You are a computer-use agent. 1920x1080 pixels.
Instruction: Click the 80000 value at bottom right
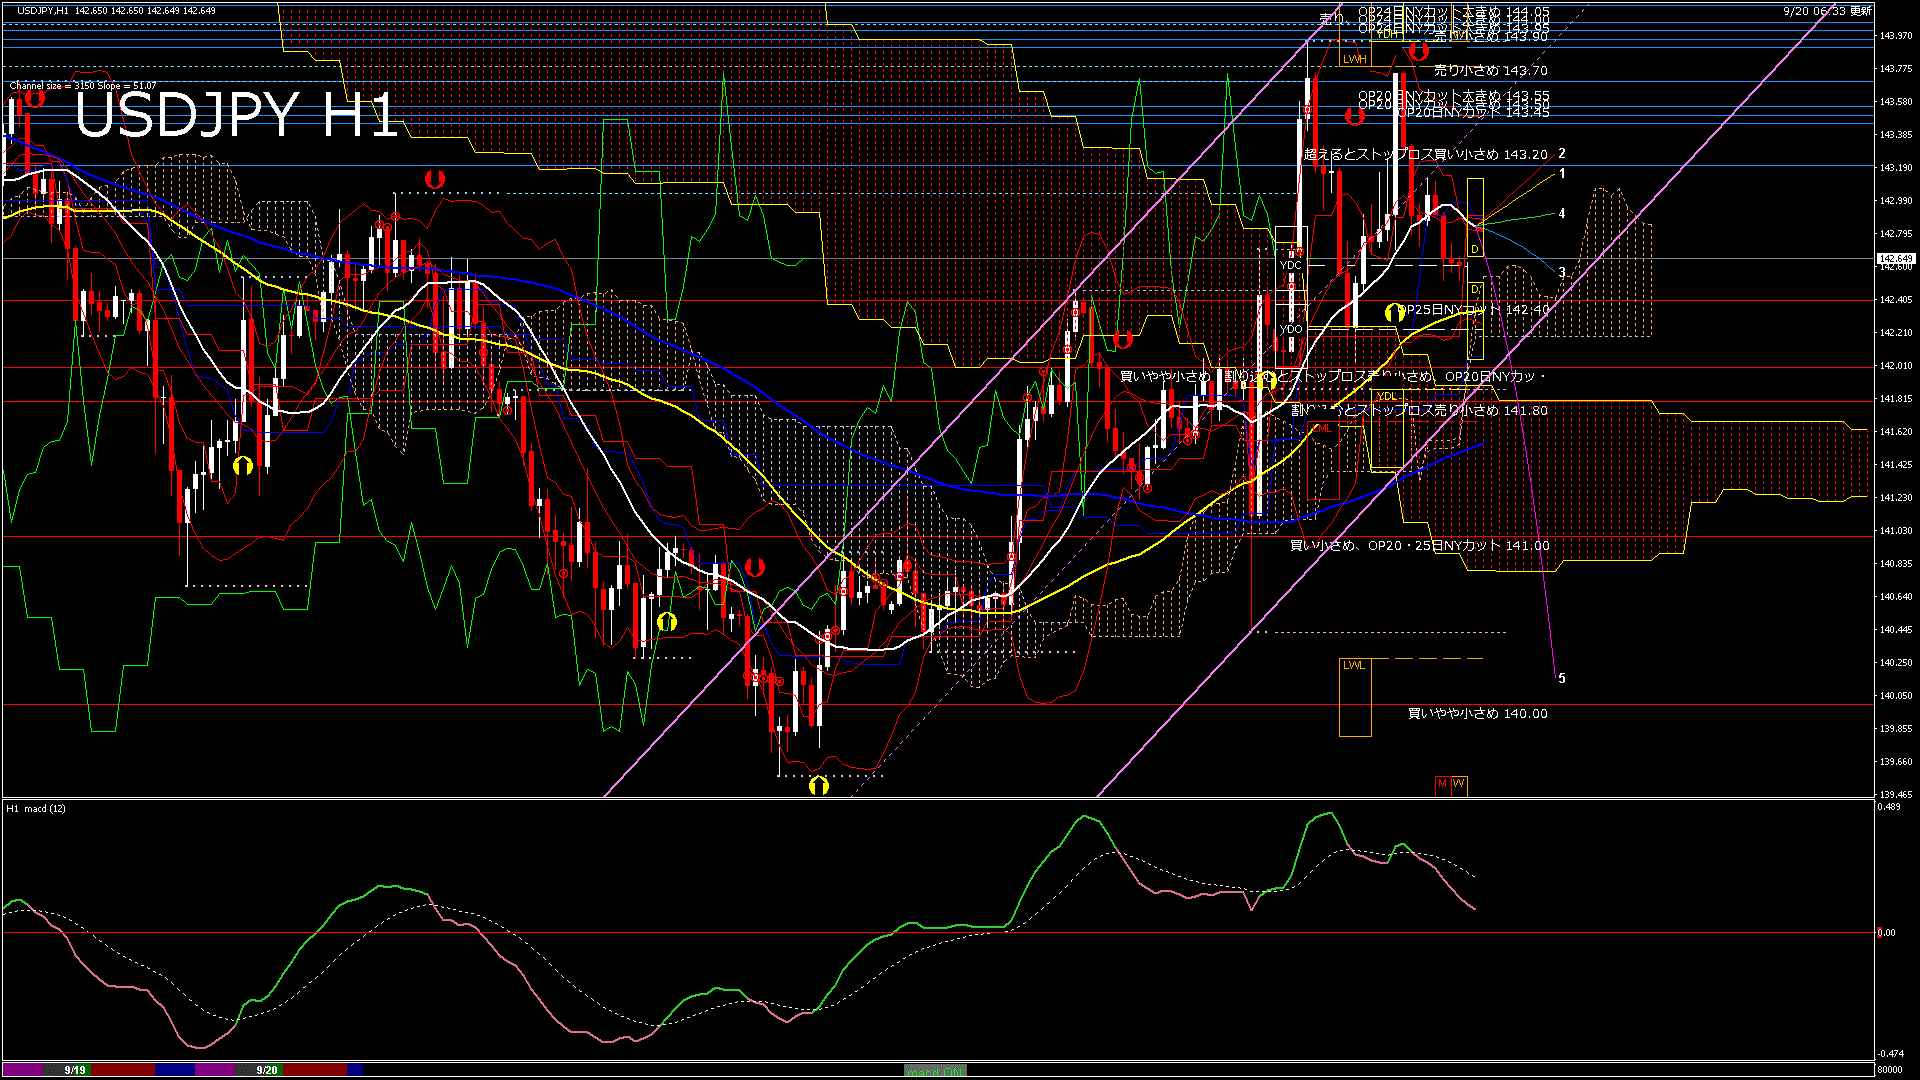1890,1070
